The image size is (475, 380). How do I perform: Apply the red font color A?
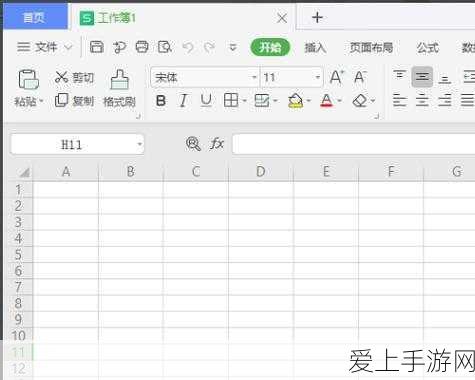326,100
